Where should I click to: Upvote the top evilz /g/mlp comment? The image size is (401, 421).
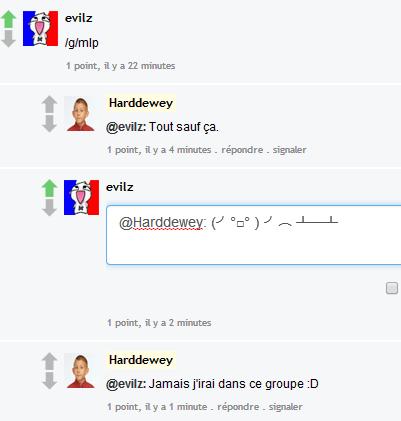click(9, 19)
